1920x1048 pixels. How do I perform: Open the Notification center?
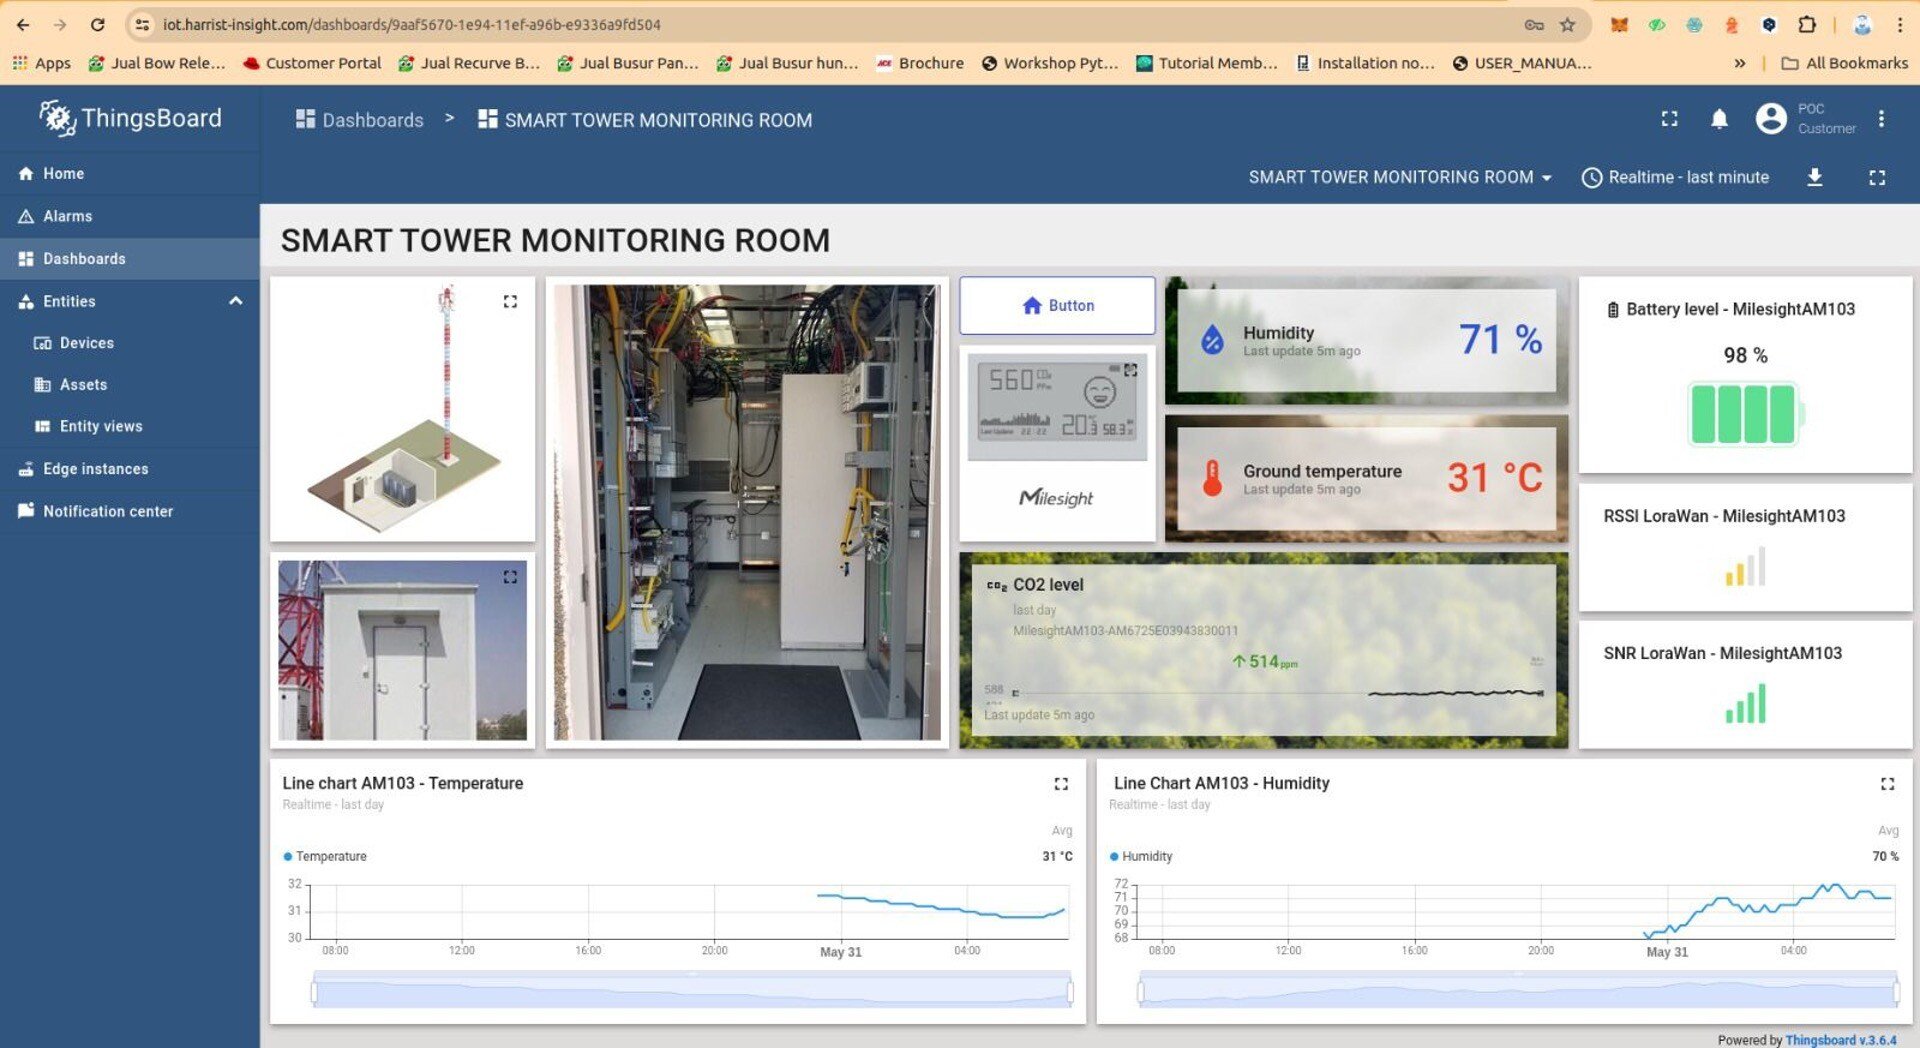pos(107,511)
